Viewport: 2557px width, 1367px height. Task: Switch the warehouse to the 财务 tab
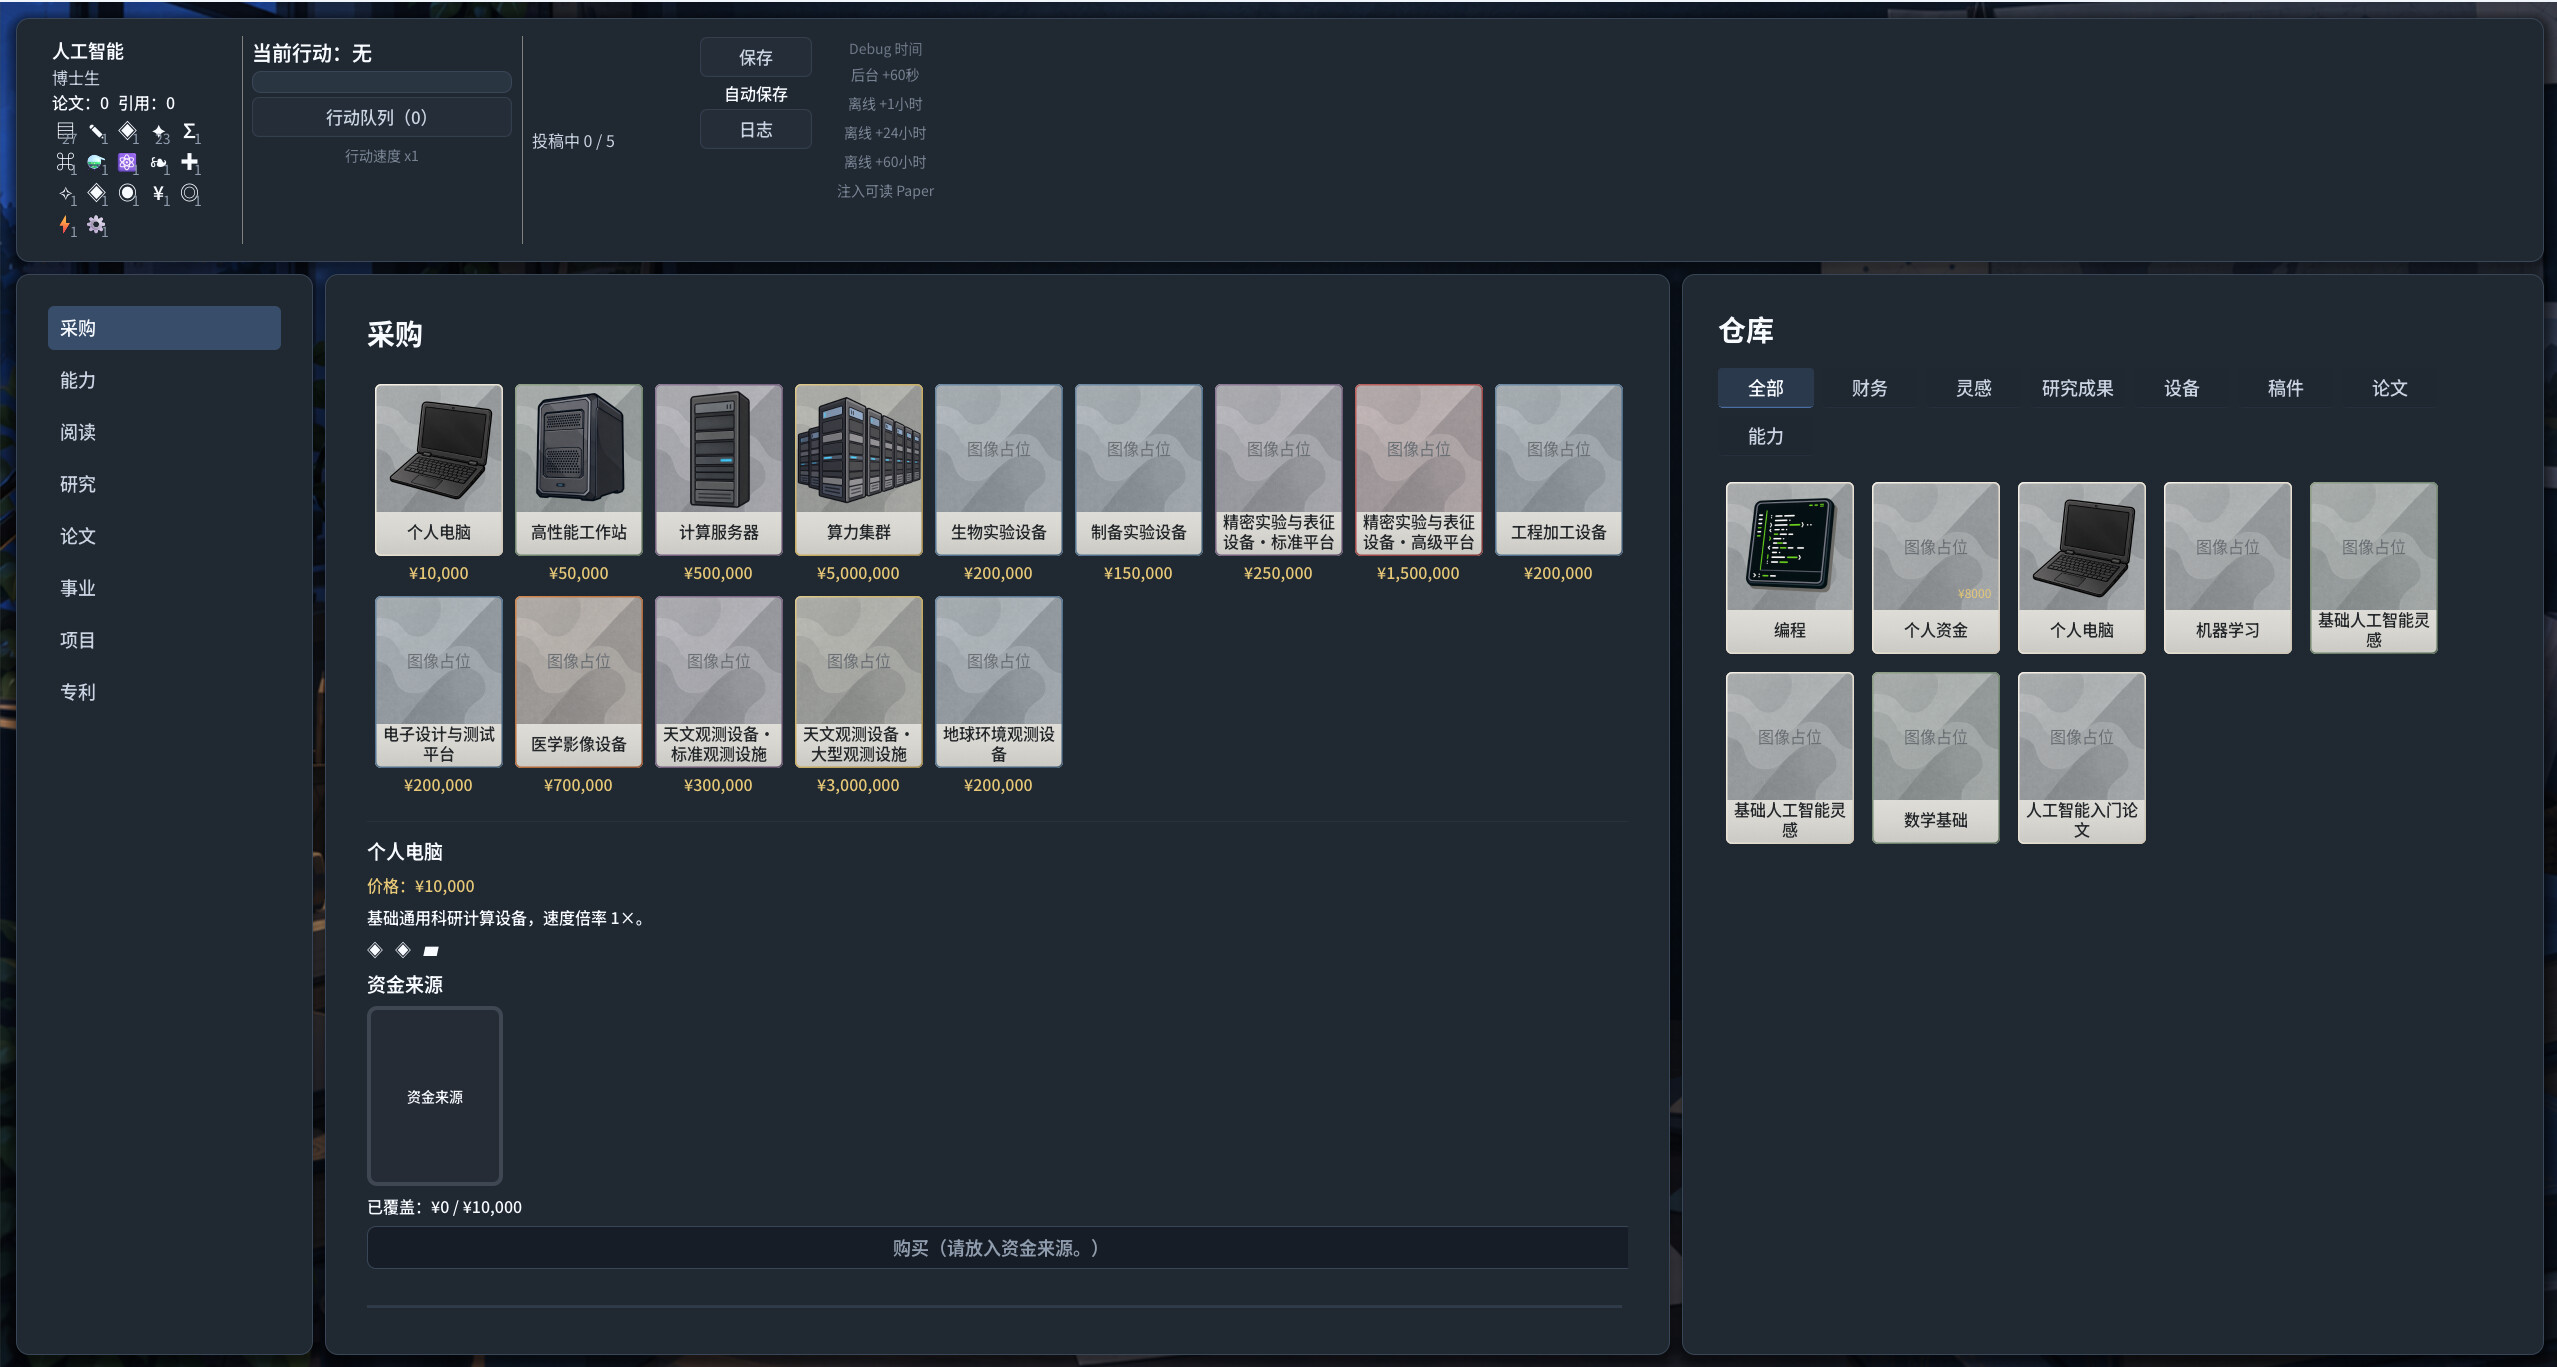point(1869,388)
